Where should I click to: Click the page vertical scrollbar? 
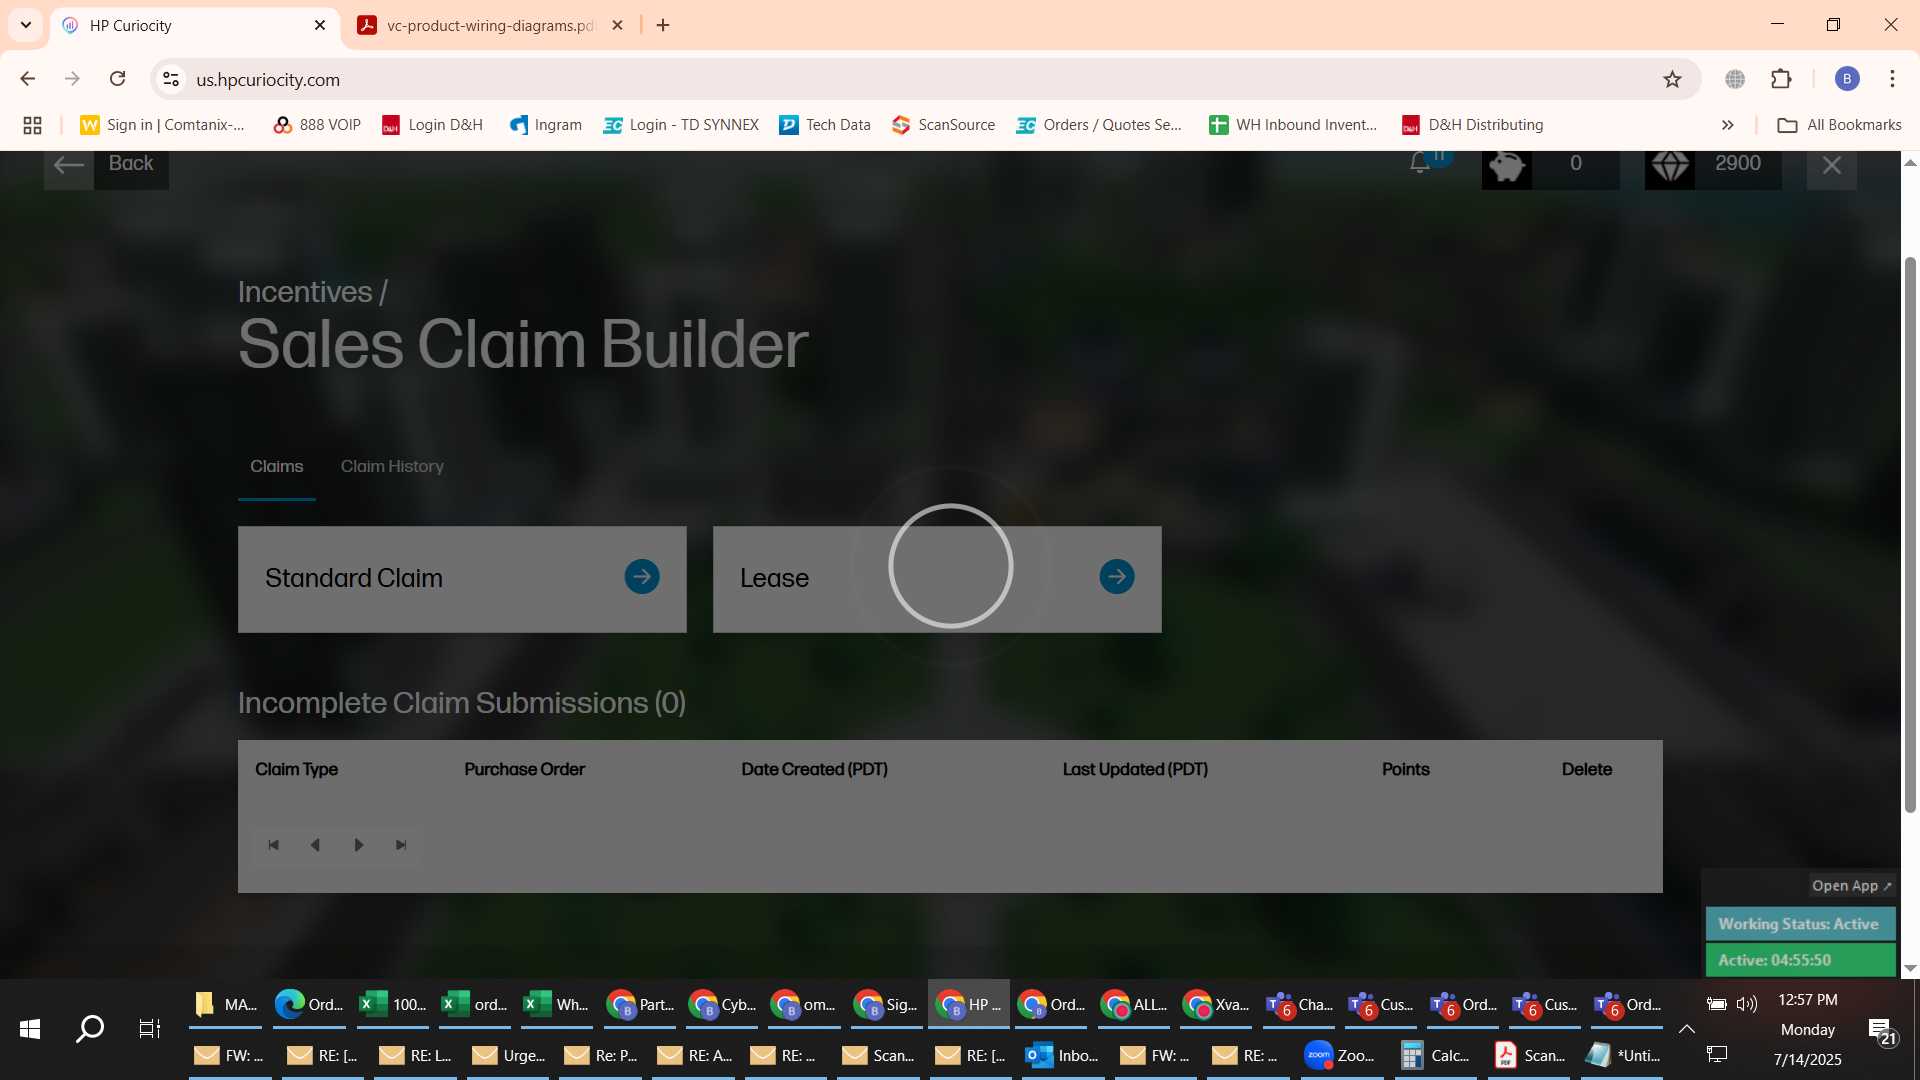tap(1910, 535)
